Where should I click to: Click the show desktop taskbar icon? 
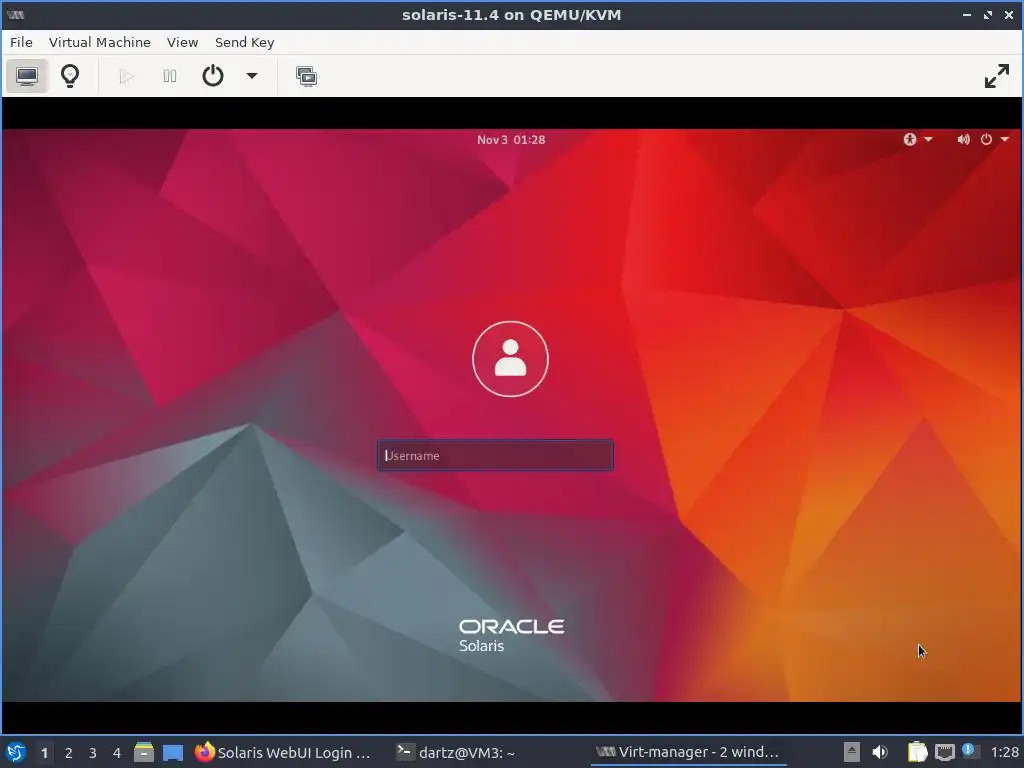173,752
